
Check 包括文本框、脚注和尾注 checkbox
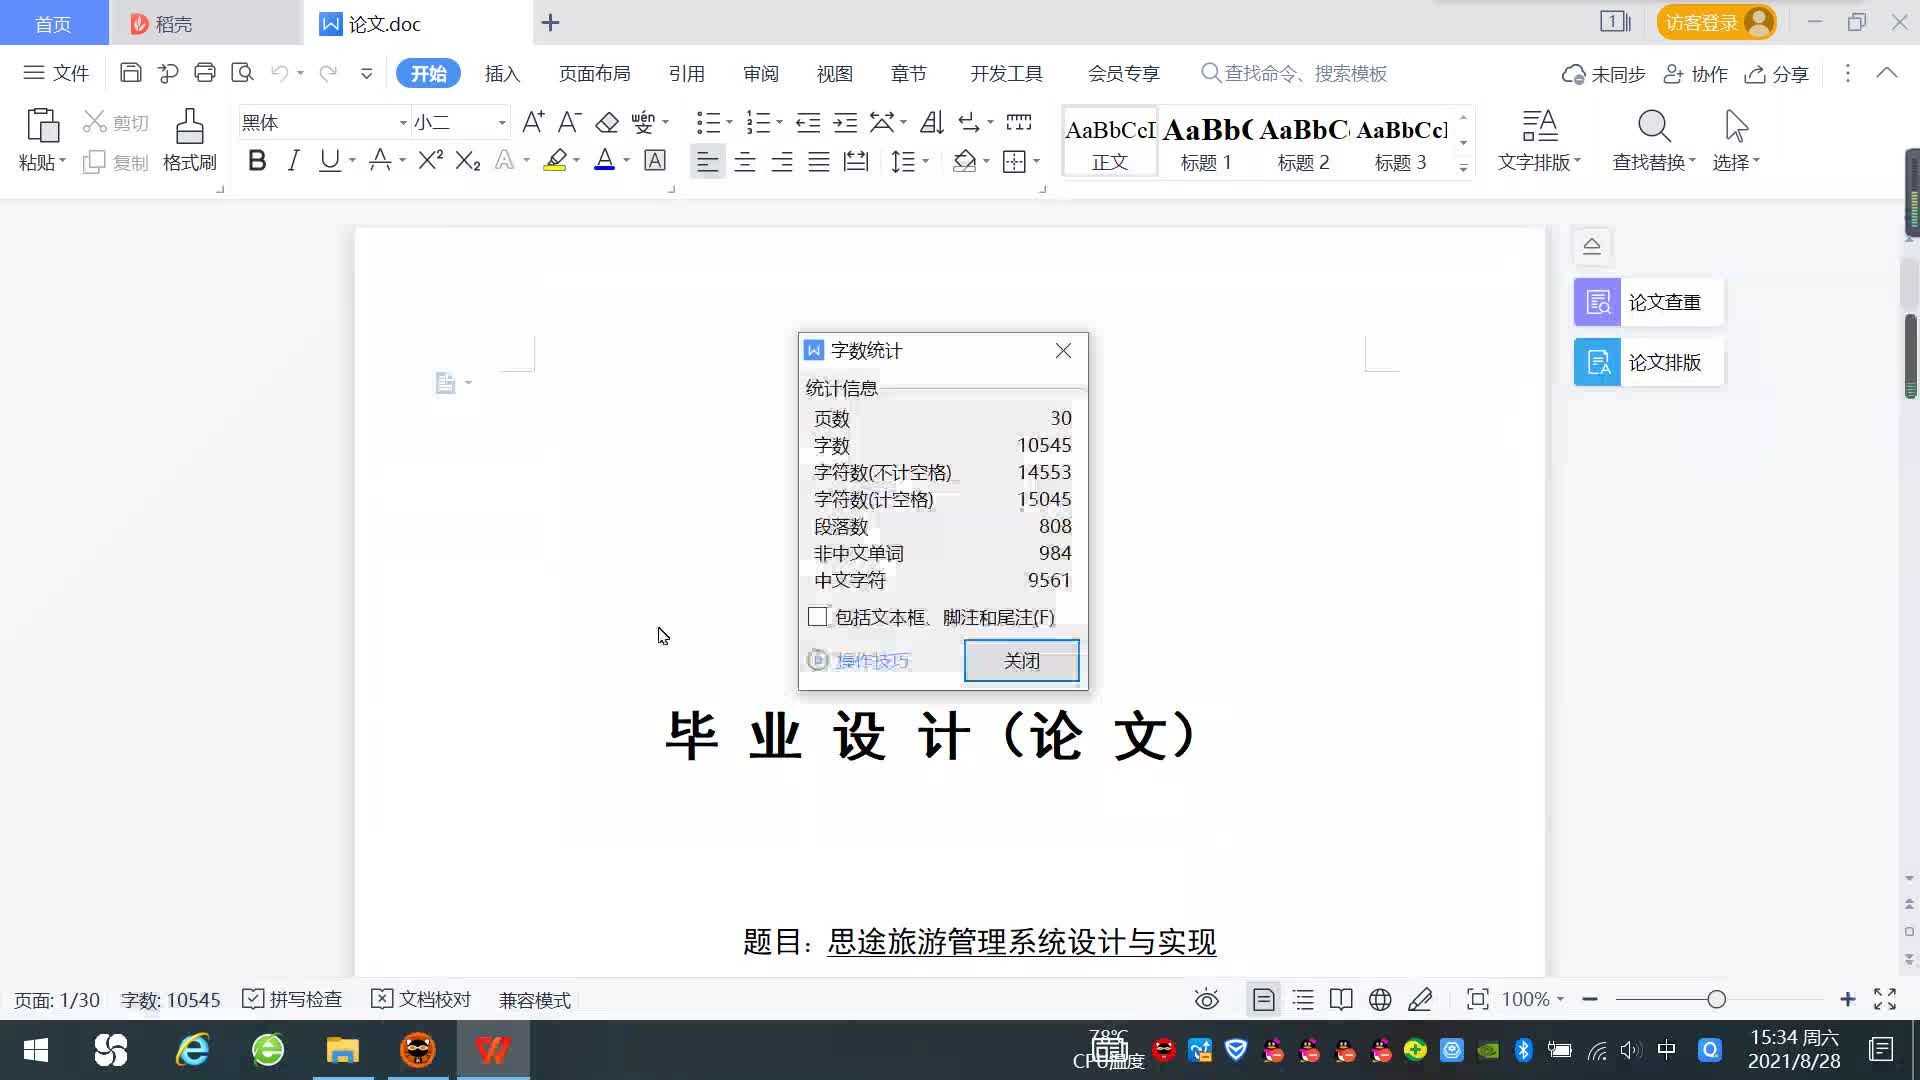(818, 617)
